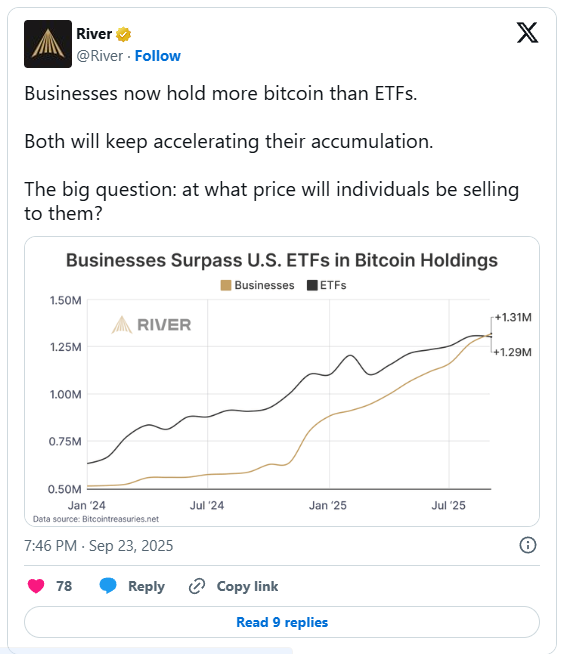Open the tweet info icon

pyautogui.click(x=528, y=545)
